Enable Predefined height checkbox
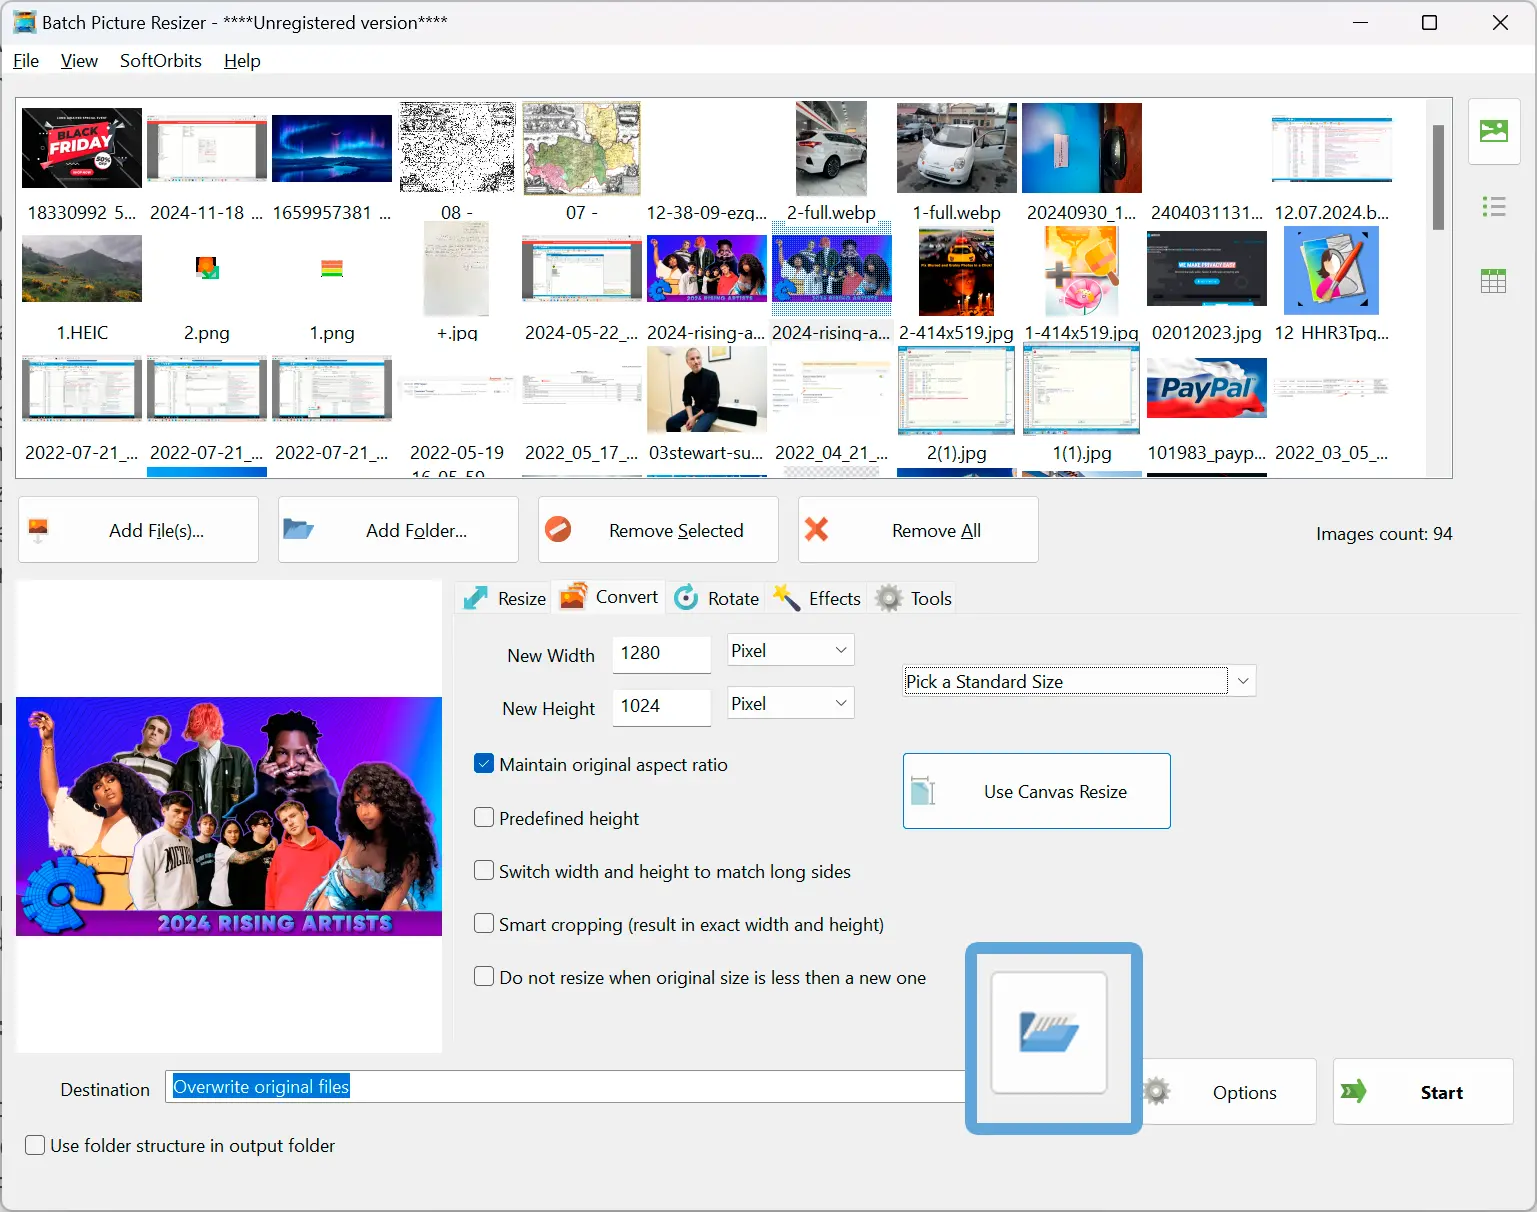1537x1212 pixels. pyautogui.click(x=484, y=818)
